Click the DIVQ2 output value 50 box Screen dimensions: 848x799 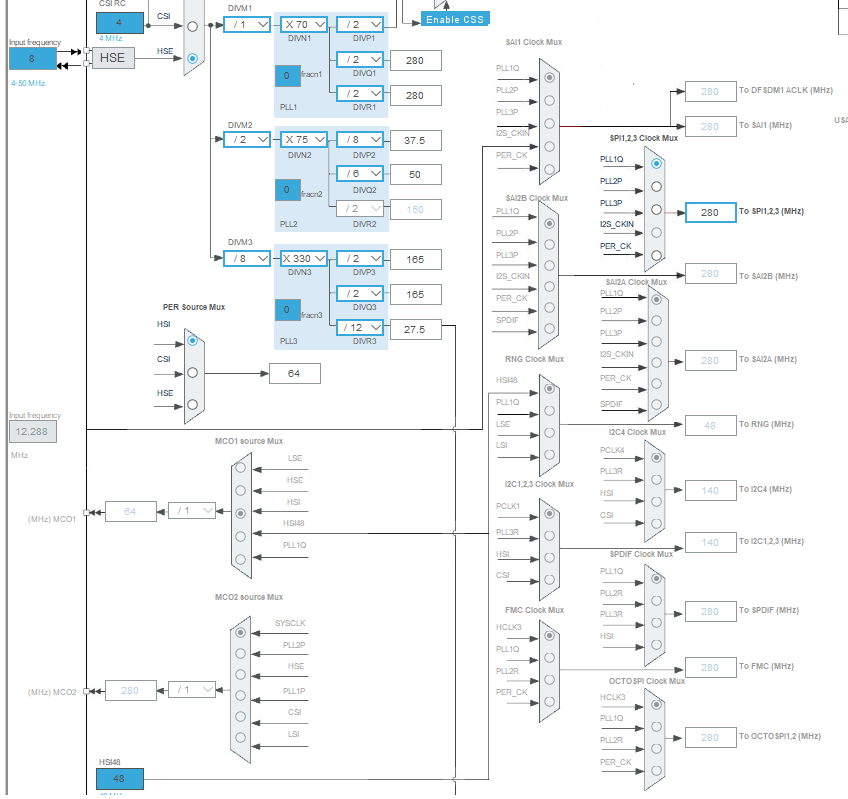[x=415, y=175]
